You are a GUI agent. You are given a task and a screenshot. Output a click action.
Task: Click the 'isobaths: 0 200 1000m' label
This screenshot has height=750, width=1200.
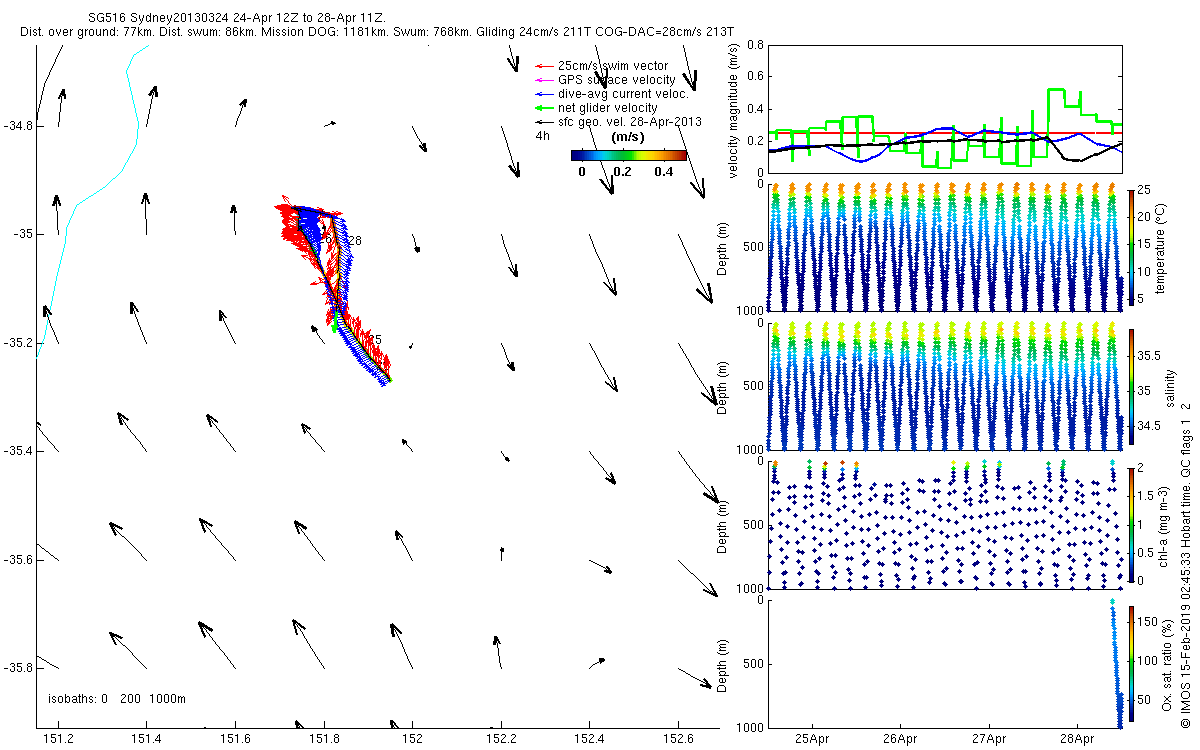pos(117,699)
